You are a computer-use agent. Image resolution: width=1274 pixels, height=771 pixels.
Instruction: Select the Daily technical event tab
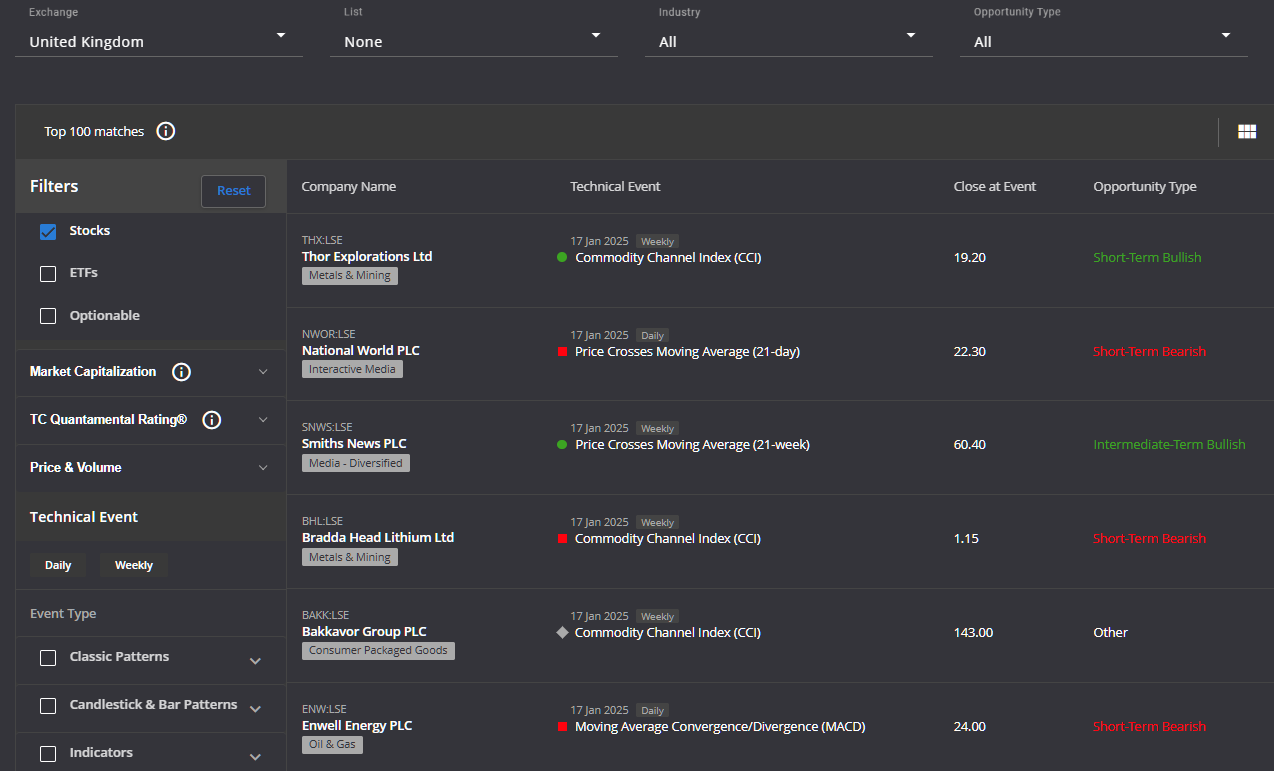(x=58, y=565)
